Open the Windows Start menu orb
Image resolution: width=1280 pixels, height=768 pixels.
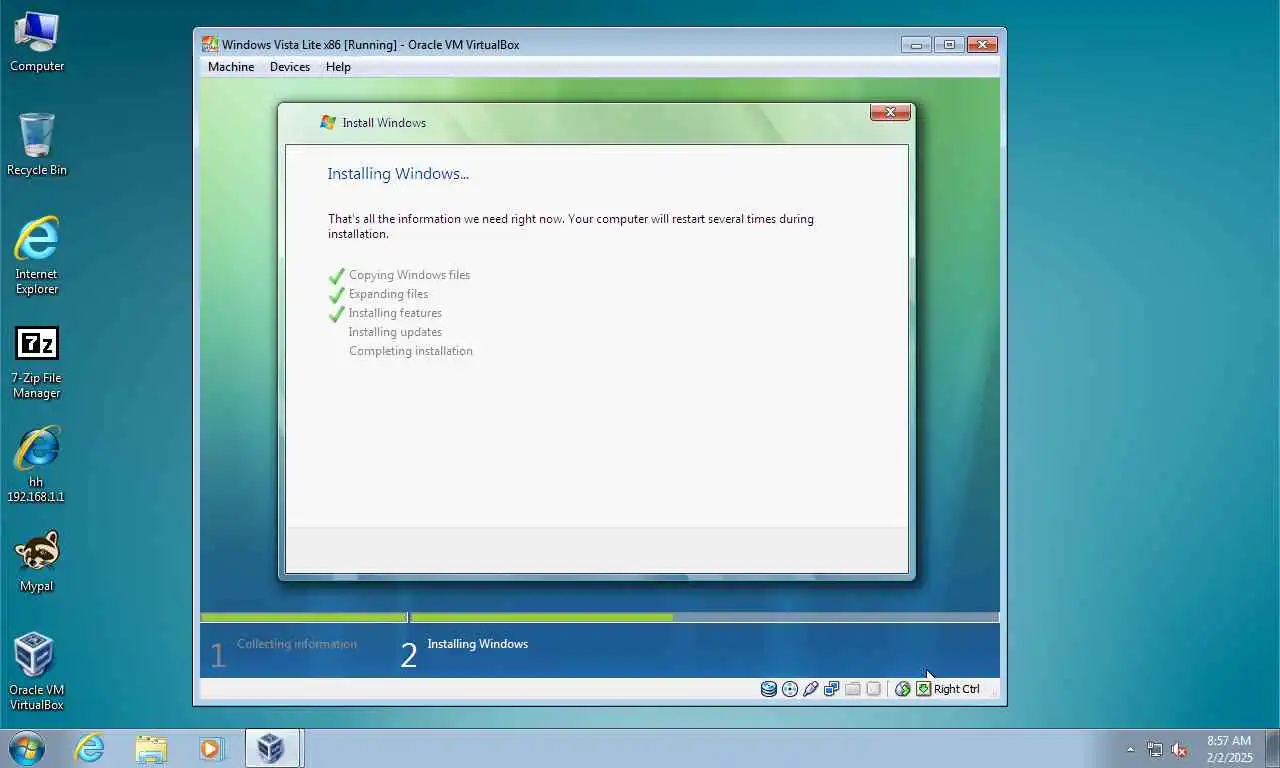pyautogui.click(x=27, y=748)
